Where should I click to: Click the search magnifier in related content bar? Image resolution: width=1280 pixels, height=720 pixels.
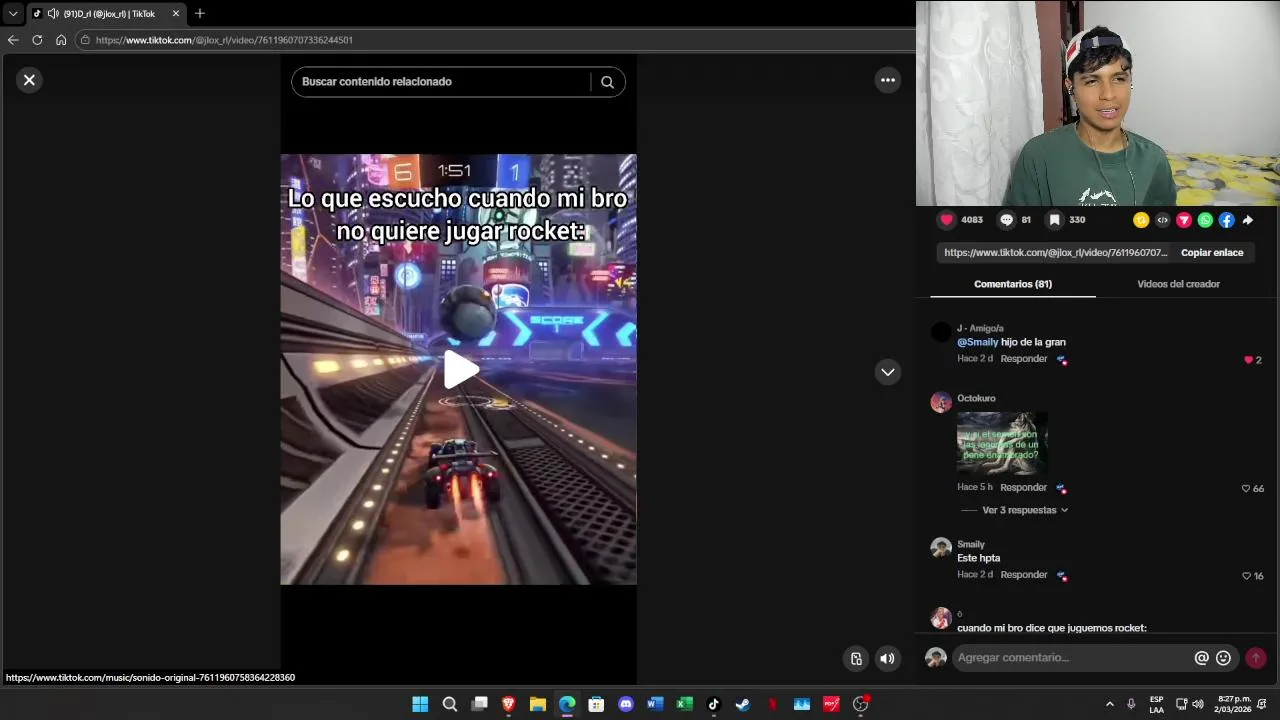(607, 82)
